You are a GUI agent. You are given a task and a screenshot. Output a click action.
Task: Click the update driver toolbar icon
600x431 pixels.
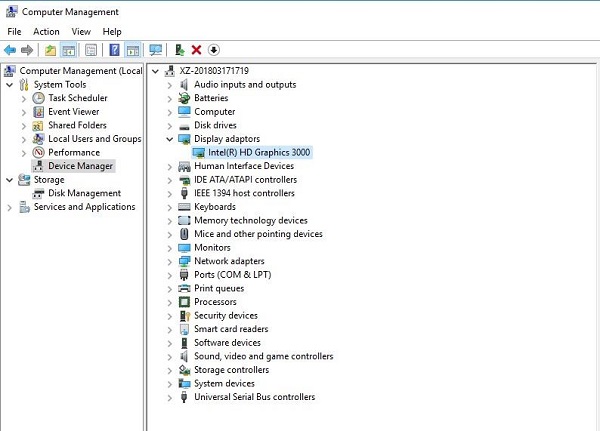179,50
